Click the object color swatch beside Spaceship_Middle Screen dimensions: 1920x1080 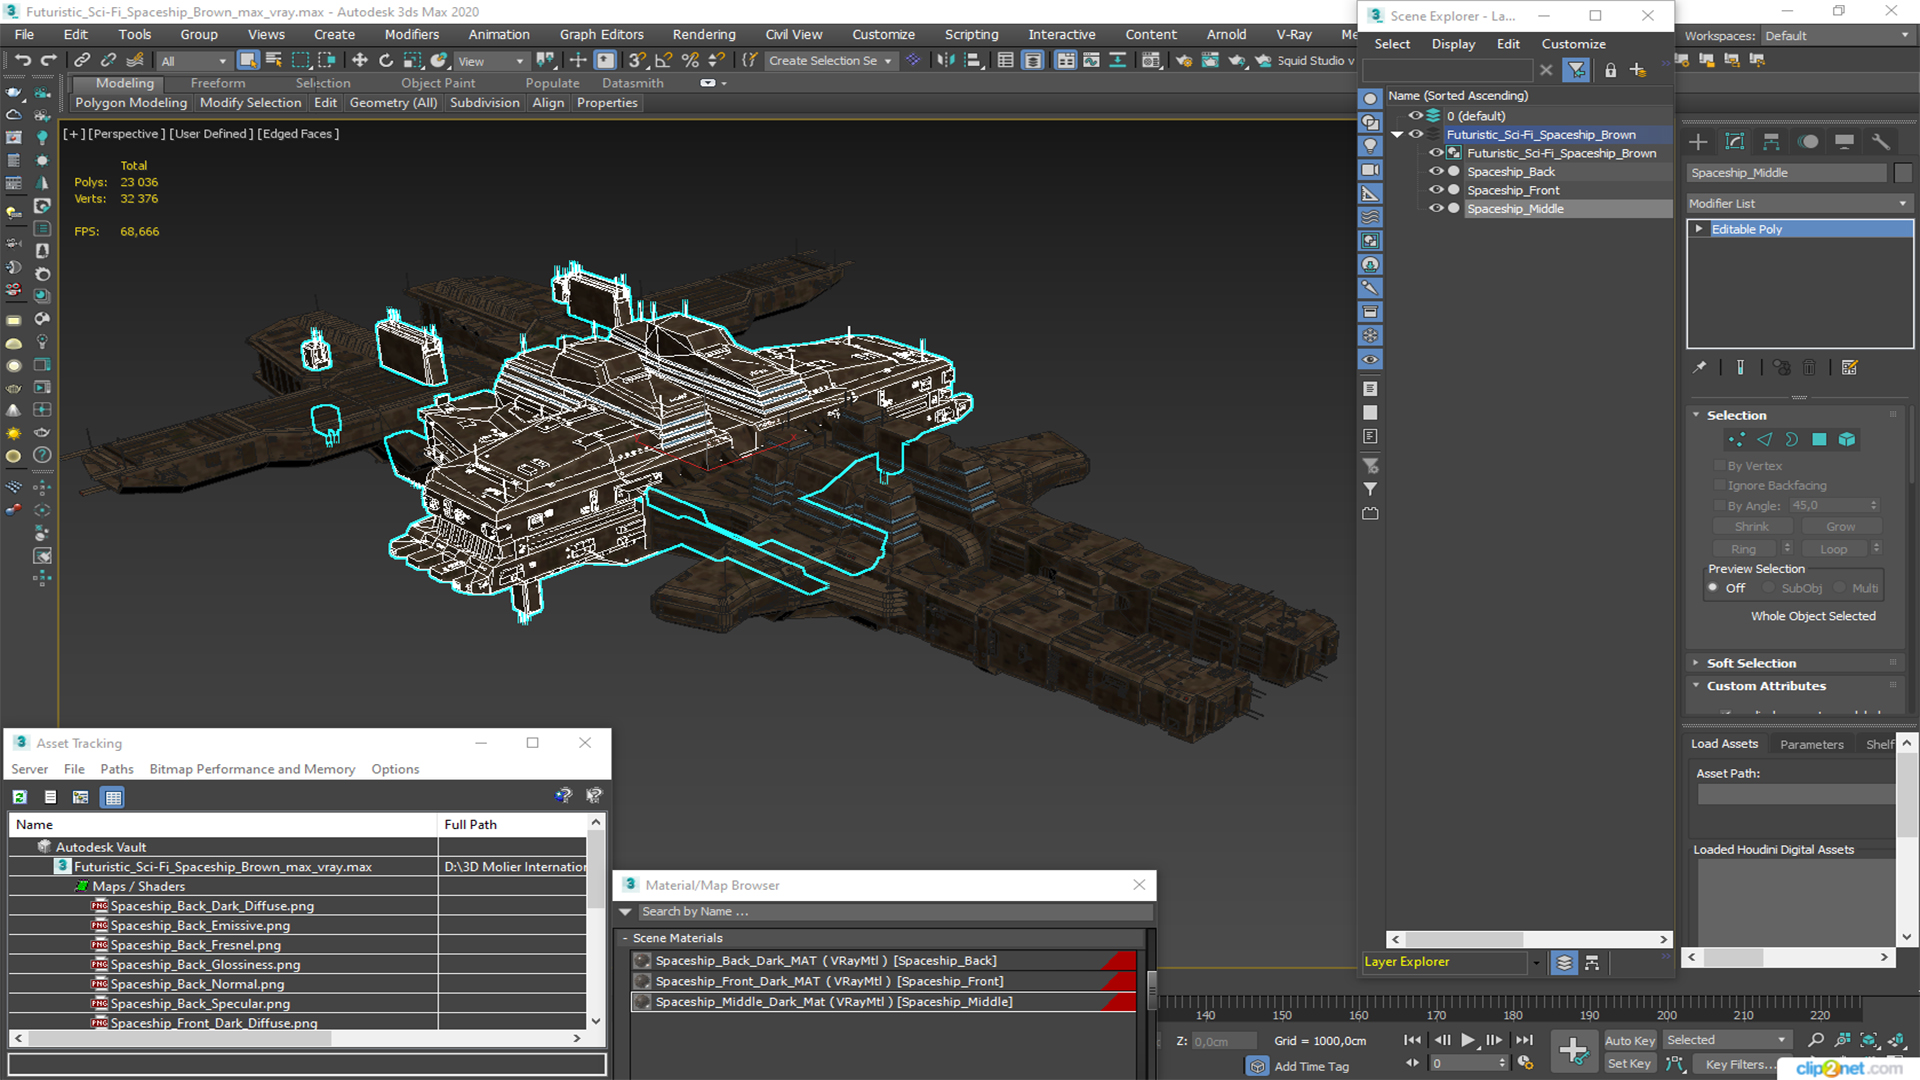1903,173
